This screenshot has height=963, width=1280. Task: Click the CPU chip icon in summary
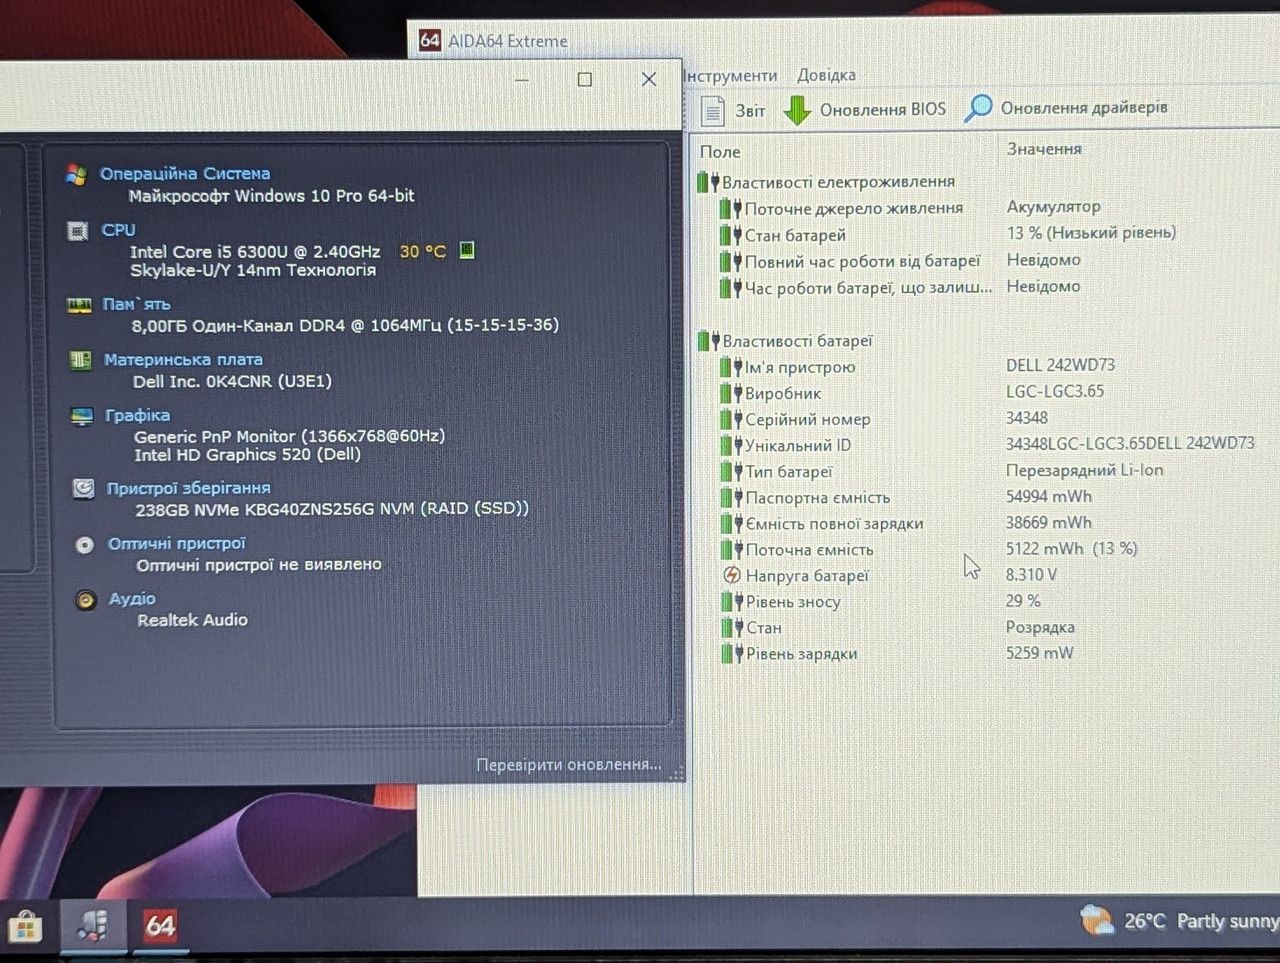point(77,231)
